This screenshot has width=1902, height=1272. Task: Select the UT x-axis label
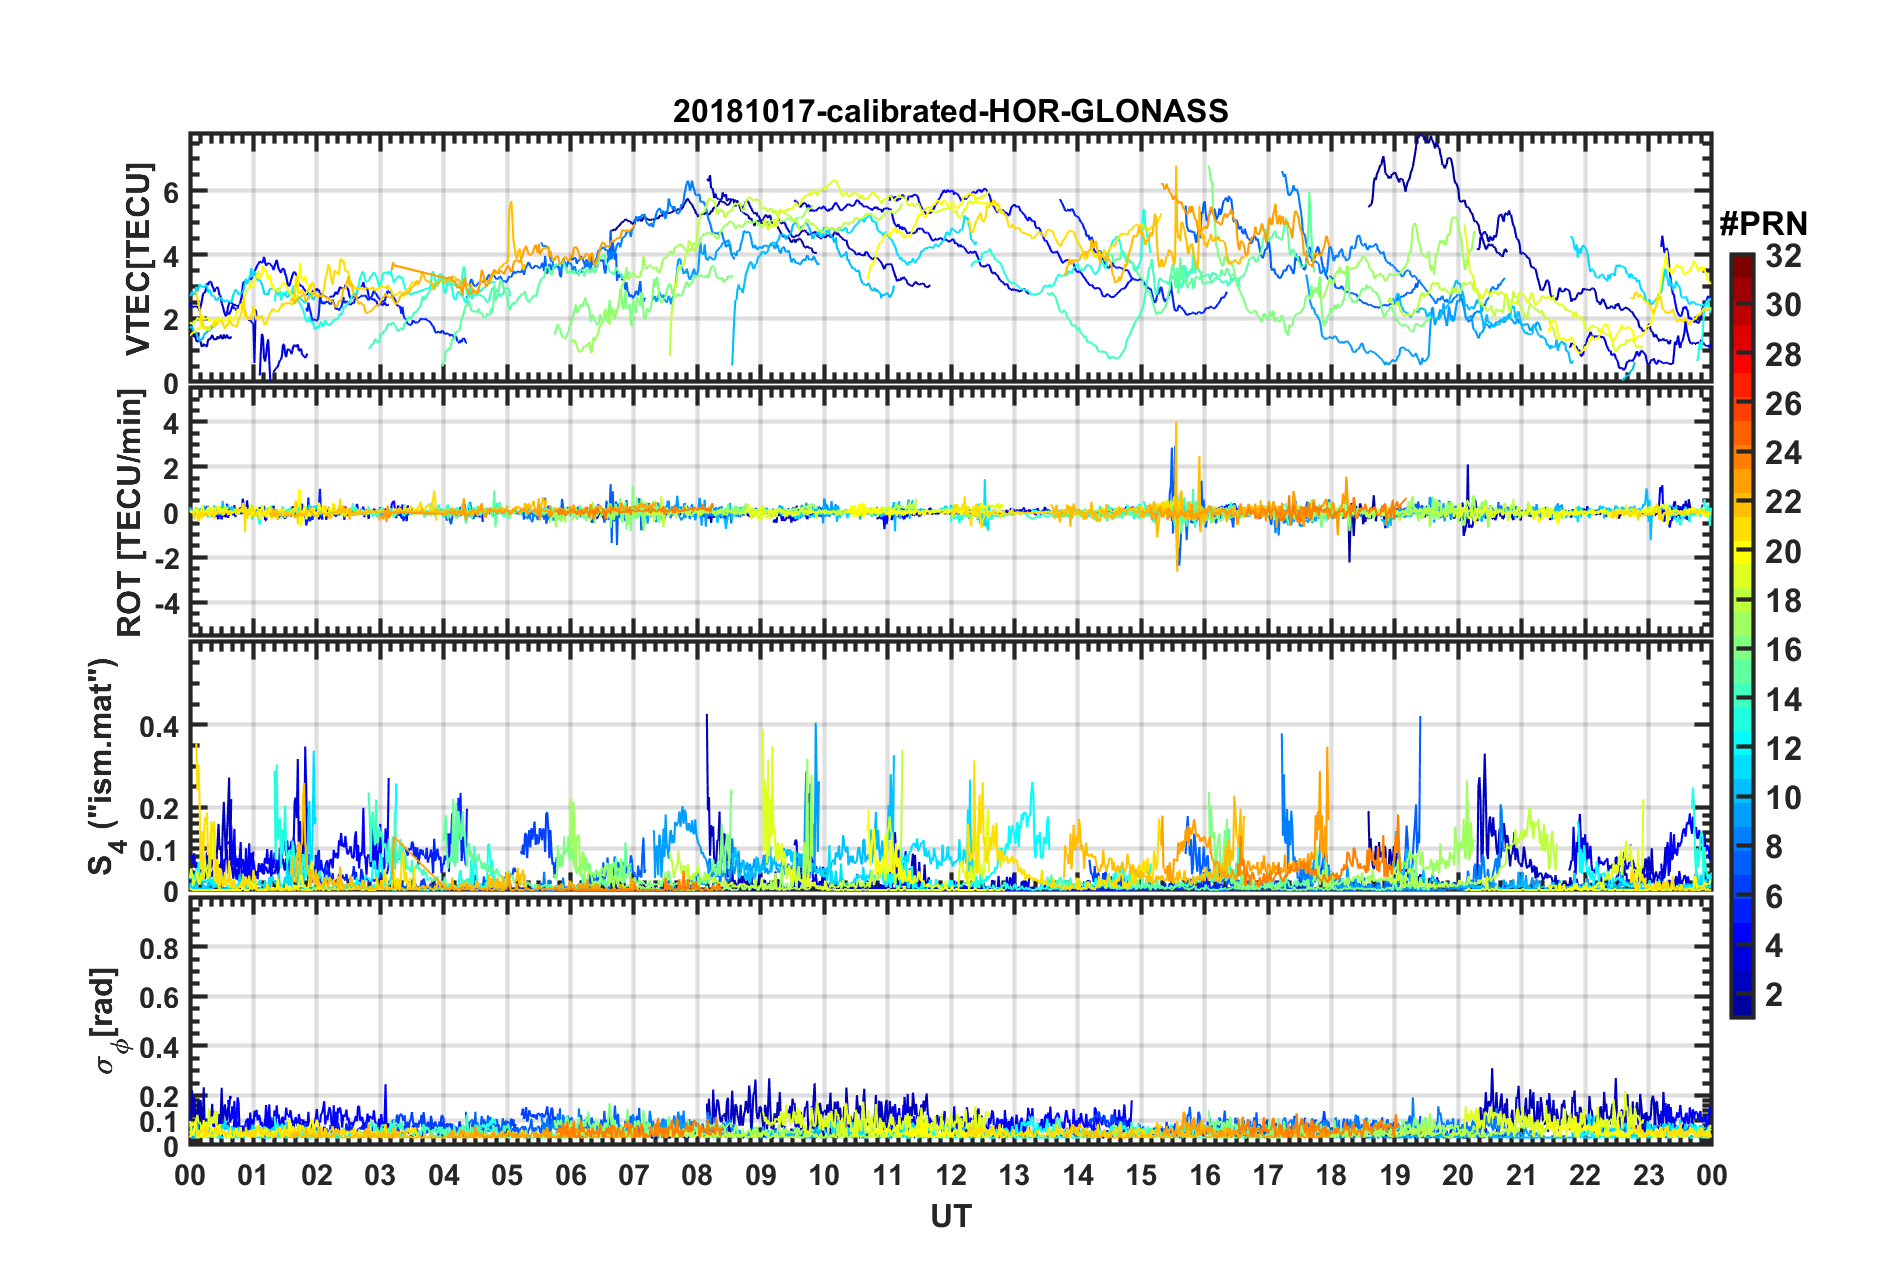[x=951, y=1216]
